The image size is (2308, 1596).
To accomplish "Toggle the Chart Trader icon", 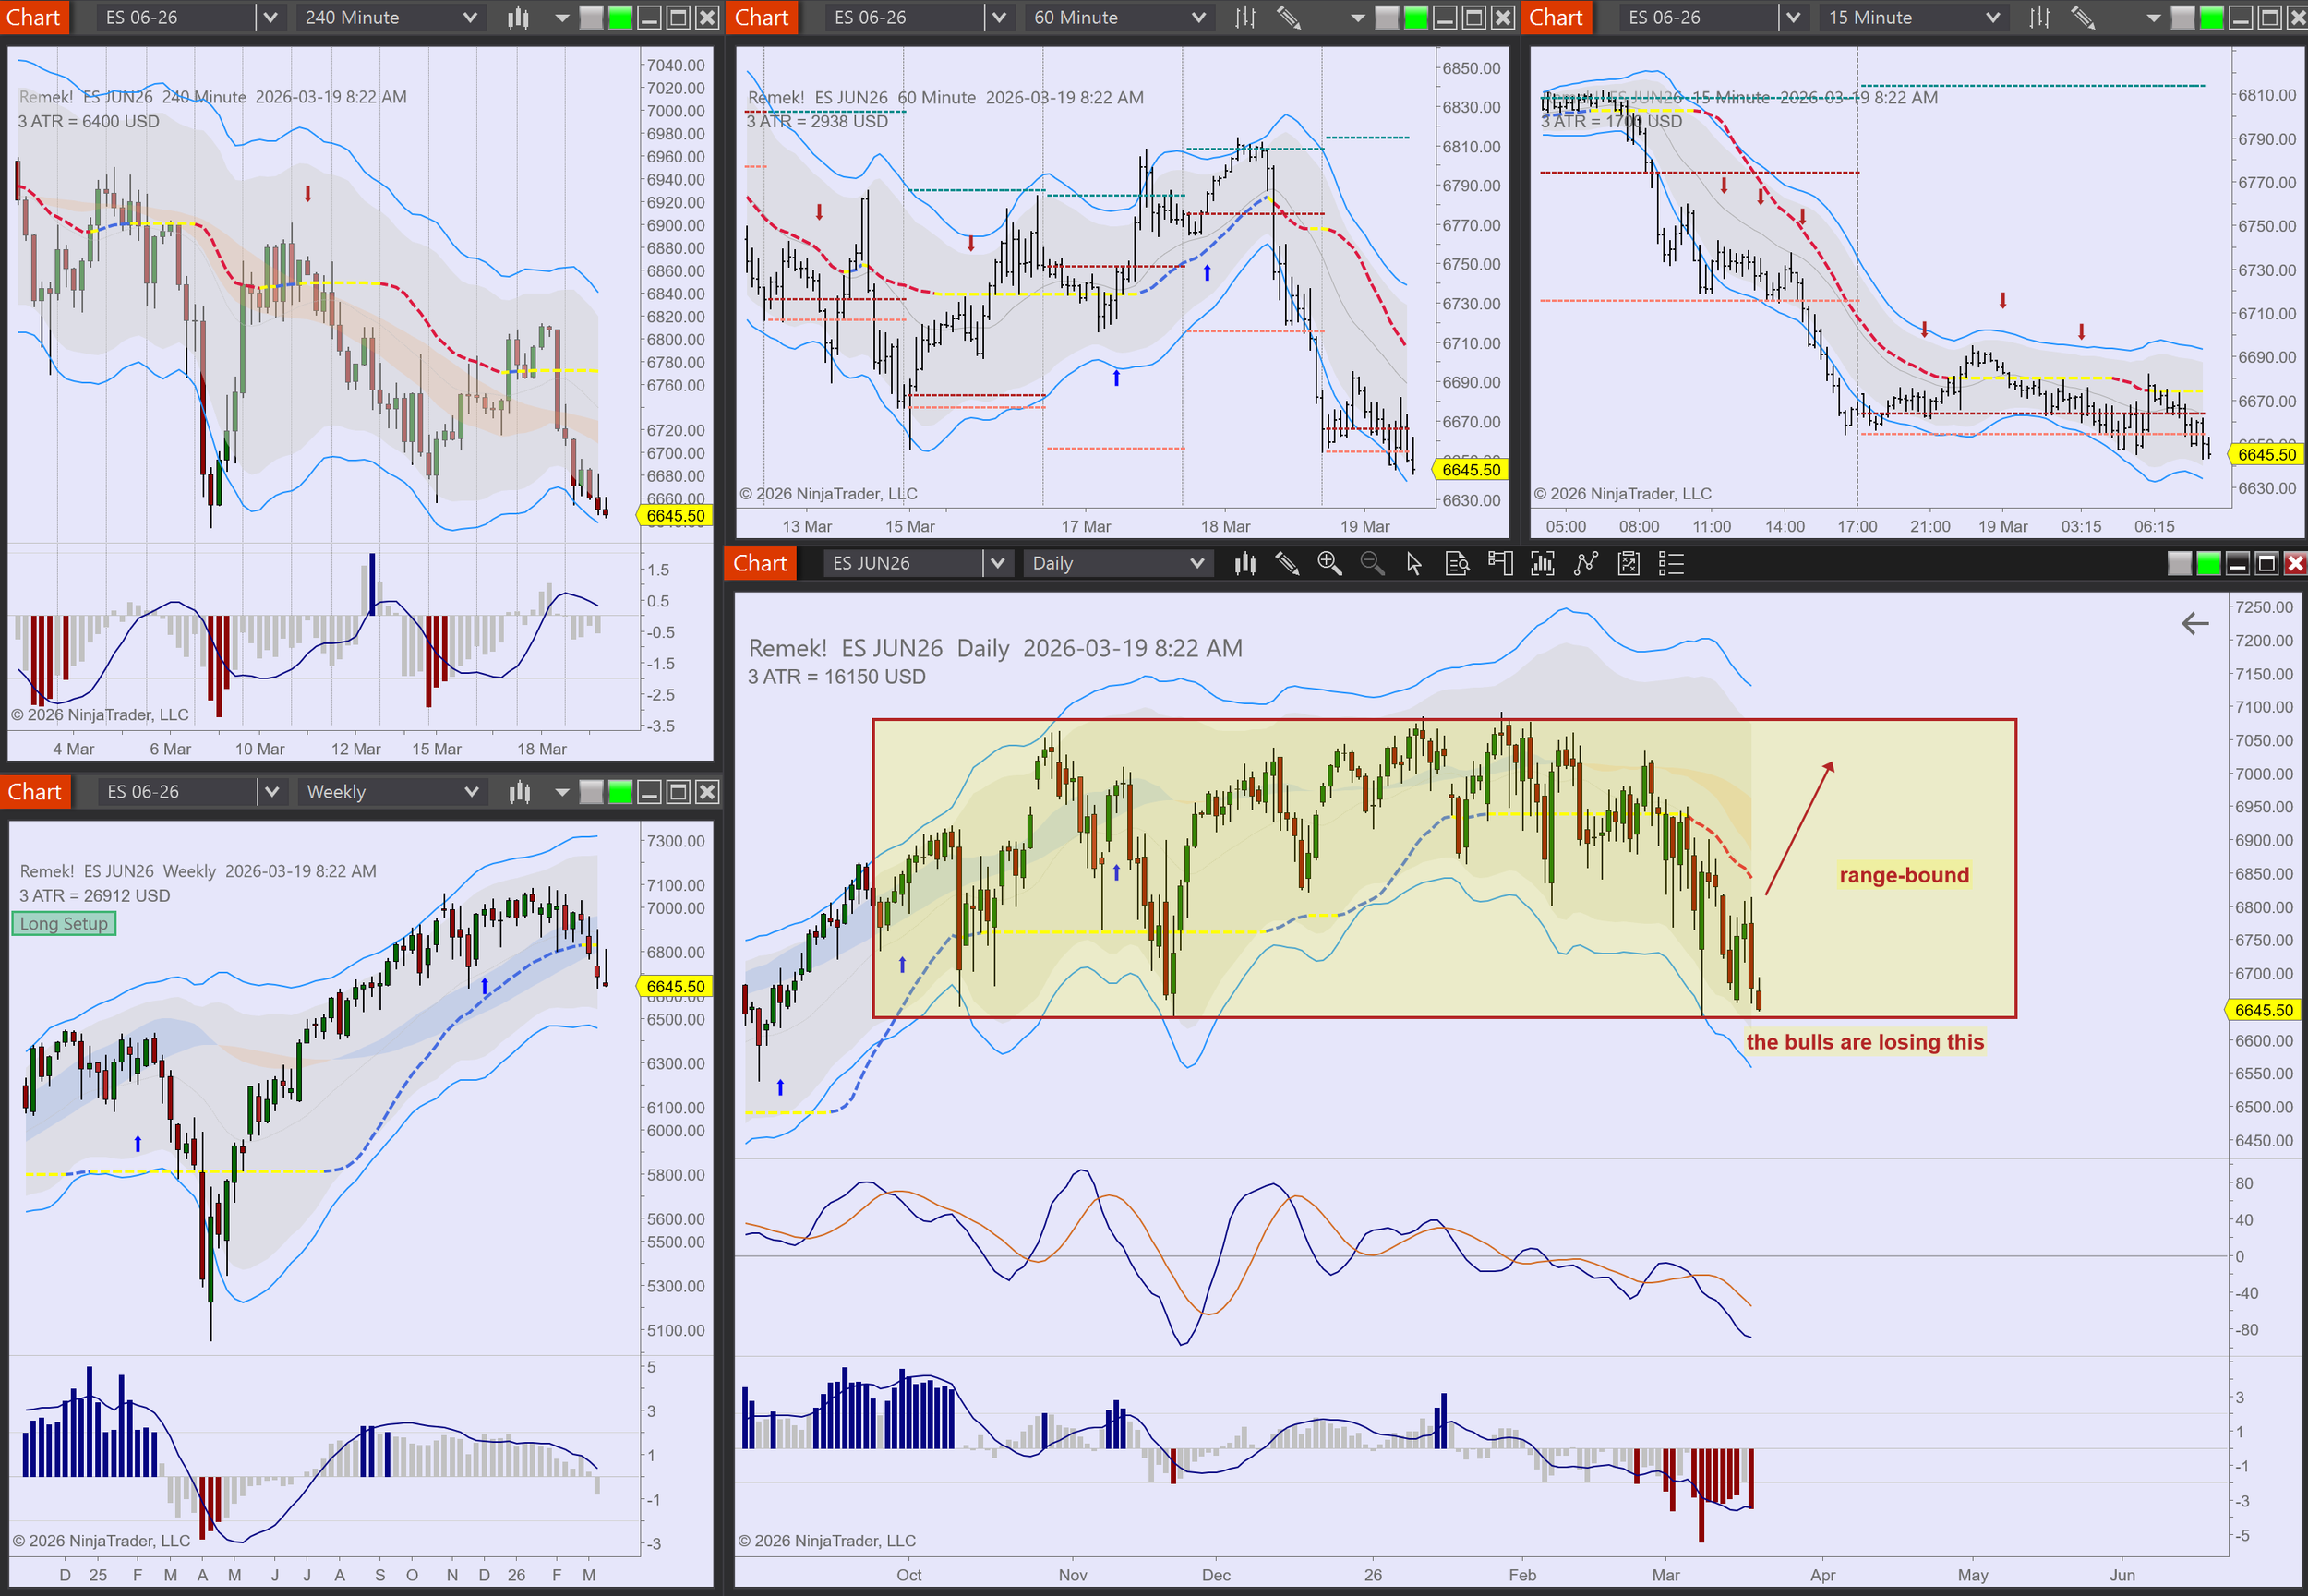I will [x=1499, y=564].
